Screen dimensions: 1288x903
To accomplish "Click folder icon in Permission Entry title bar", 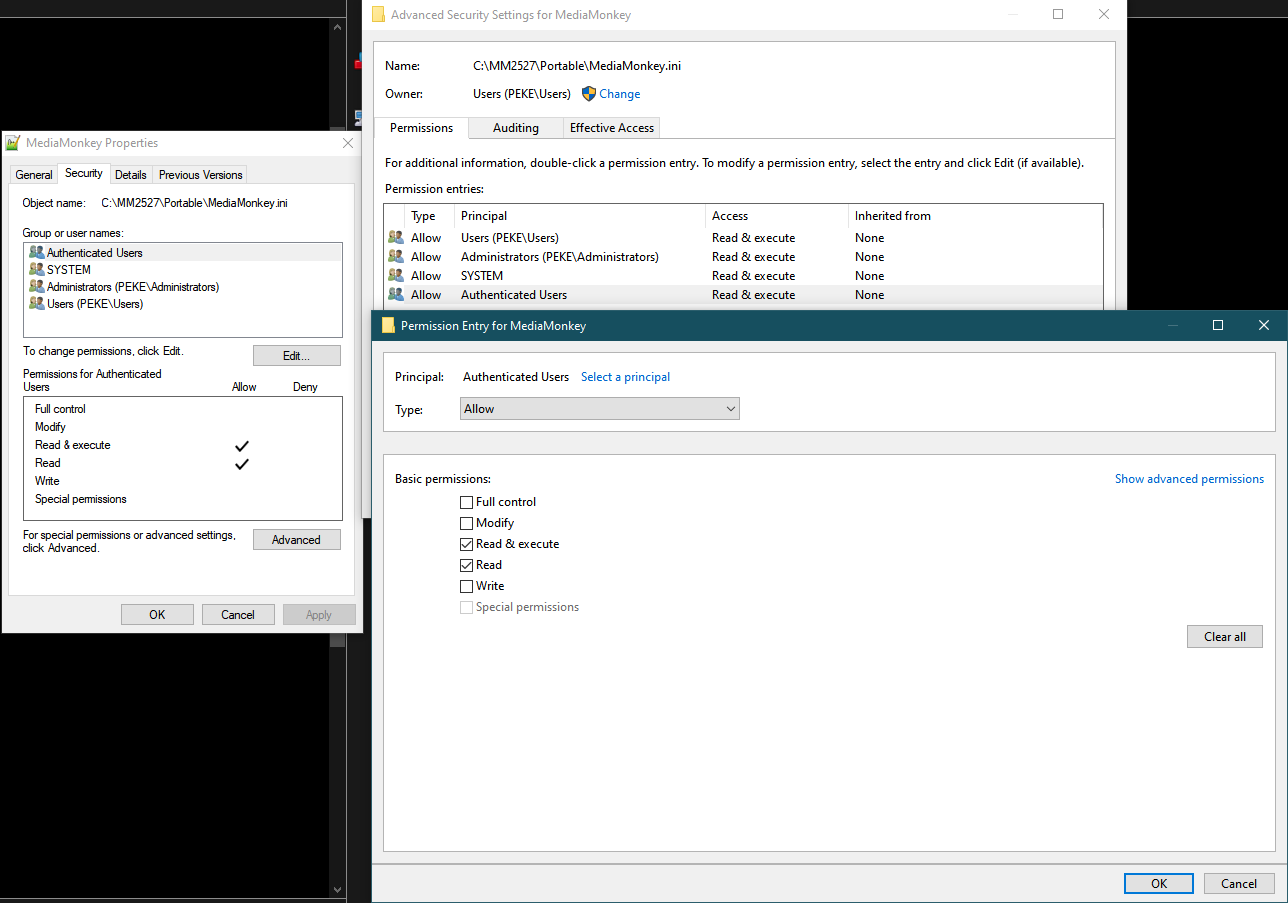I will tap(388, 325).
